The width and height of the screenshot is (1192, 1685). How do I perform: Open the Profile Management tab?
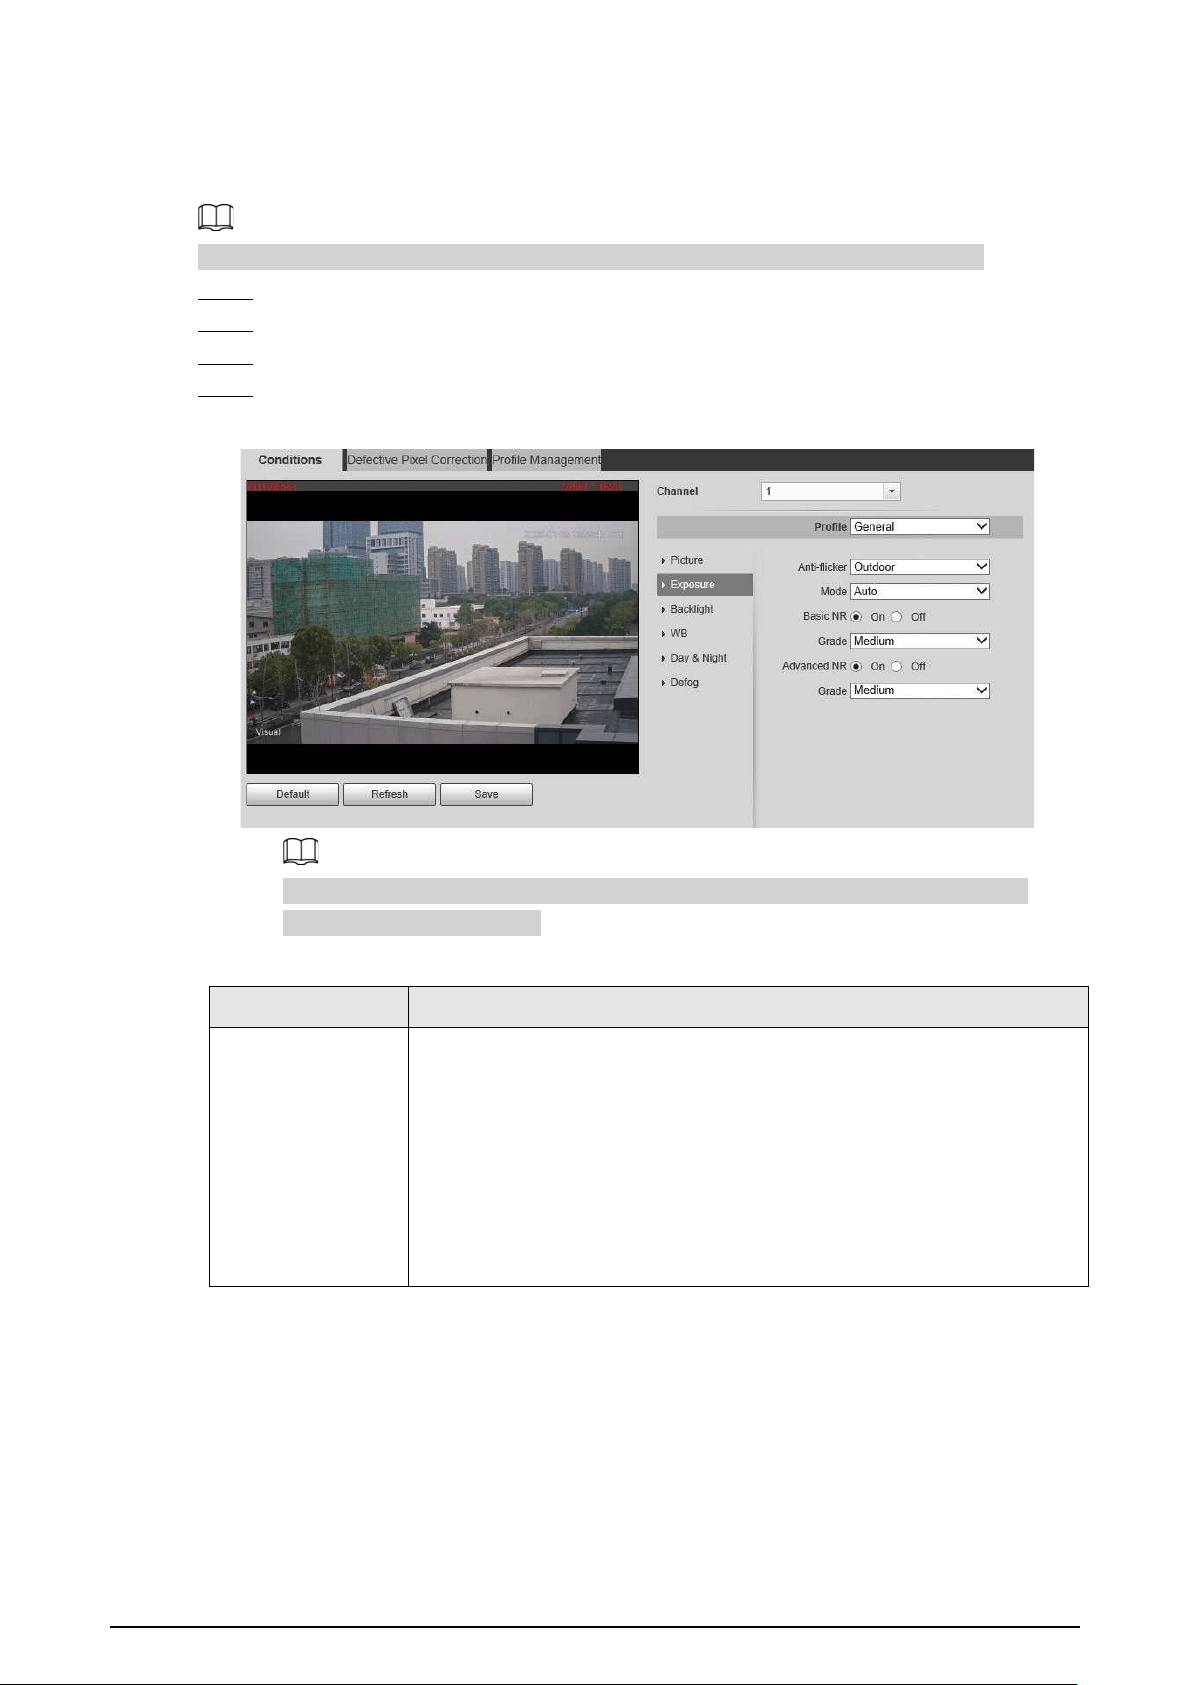(x=546, y=460)
